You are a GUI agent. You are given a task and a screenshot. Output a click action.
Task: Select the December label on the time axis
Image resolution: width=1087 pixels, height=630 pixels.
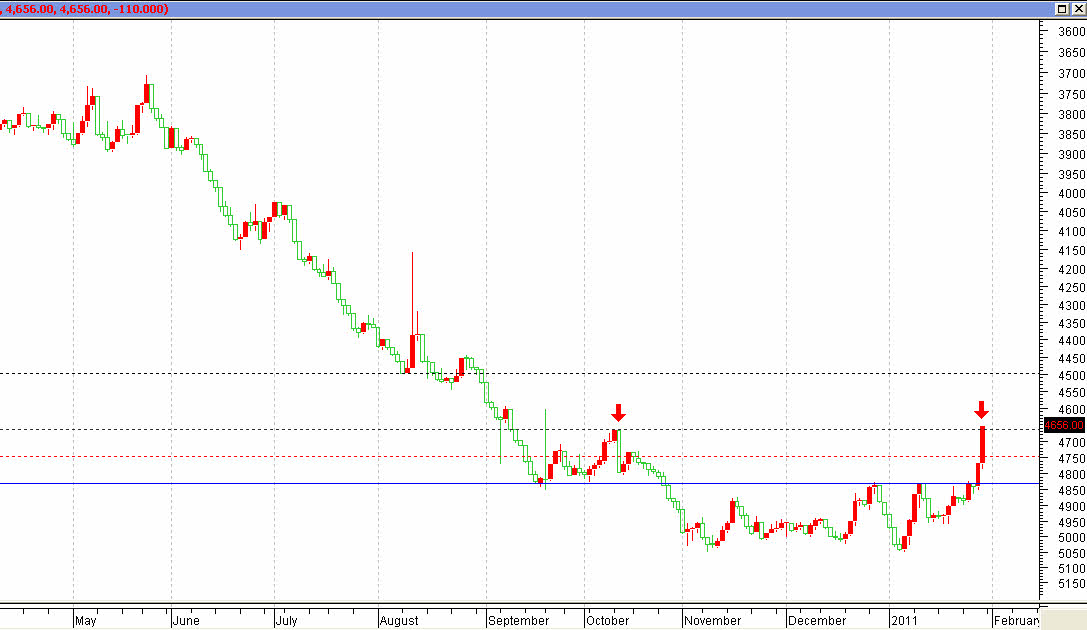(817, 620)
